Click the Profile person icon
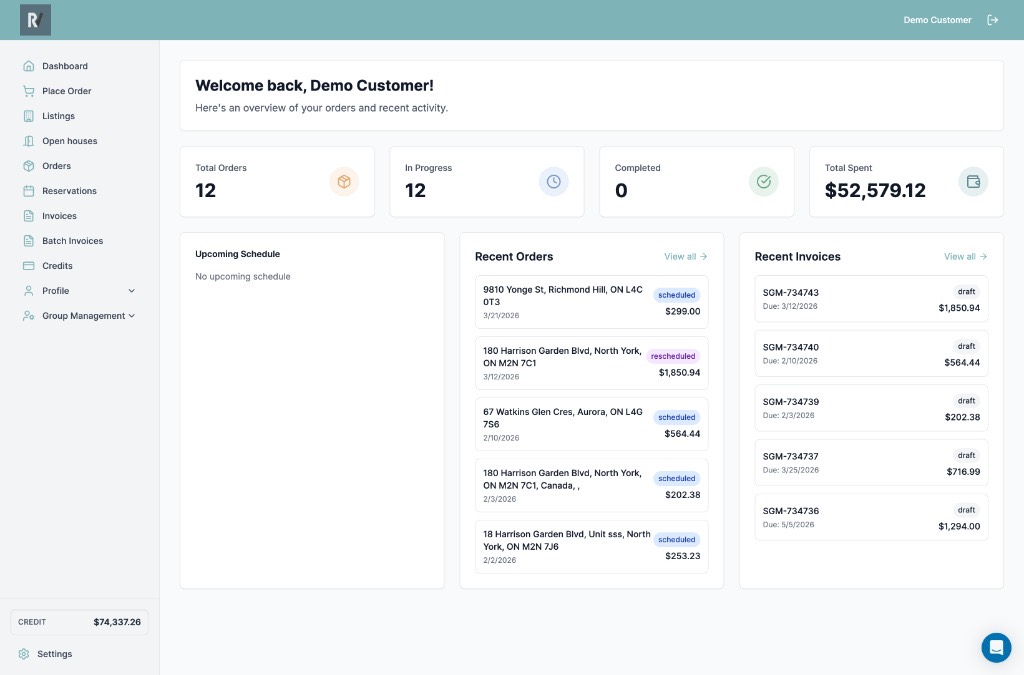Image resolution: width=1024 pixels, height=675 pixels. pos(29,290)
